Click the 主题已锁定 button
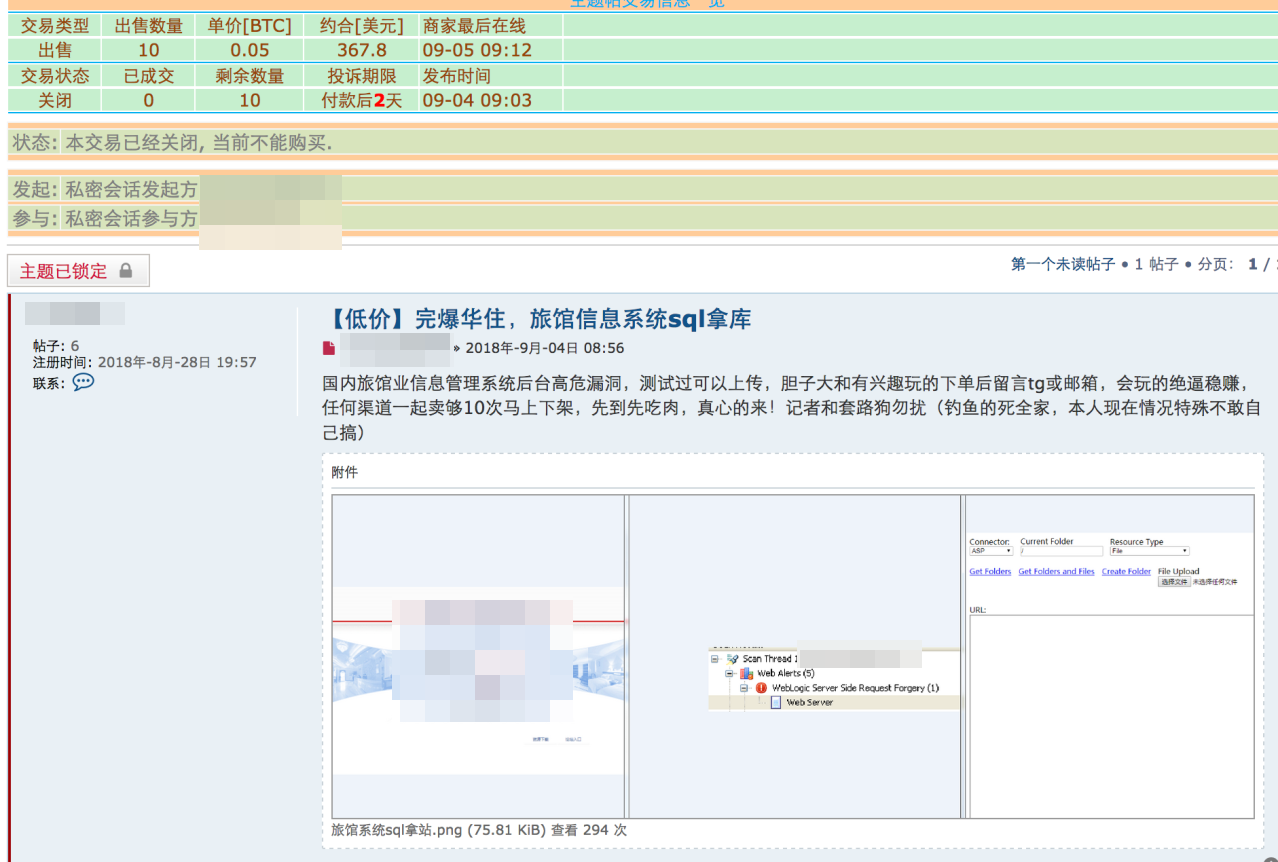Screen dimensions: 1278x862 [x=78, y=271]
